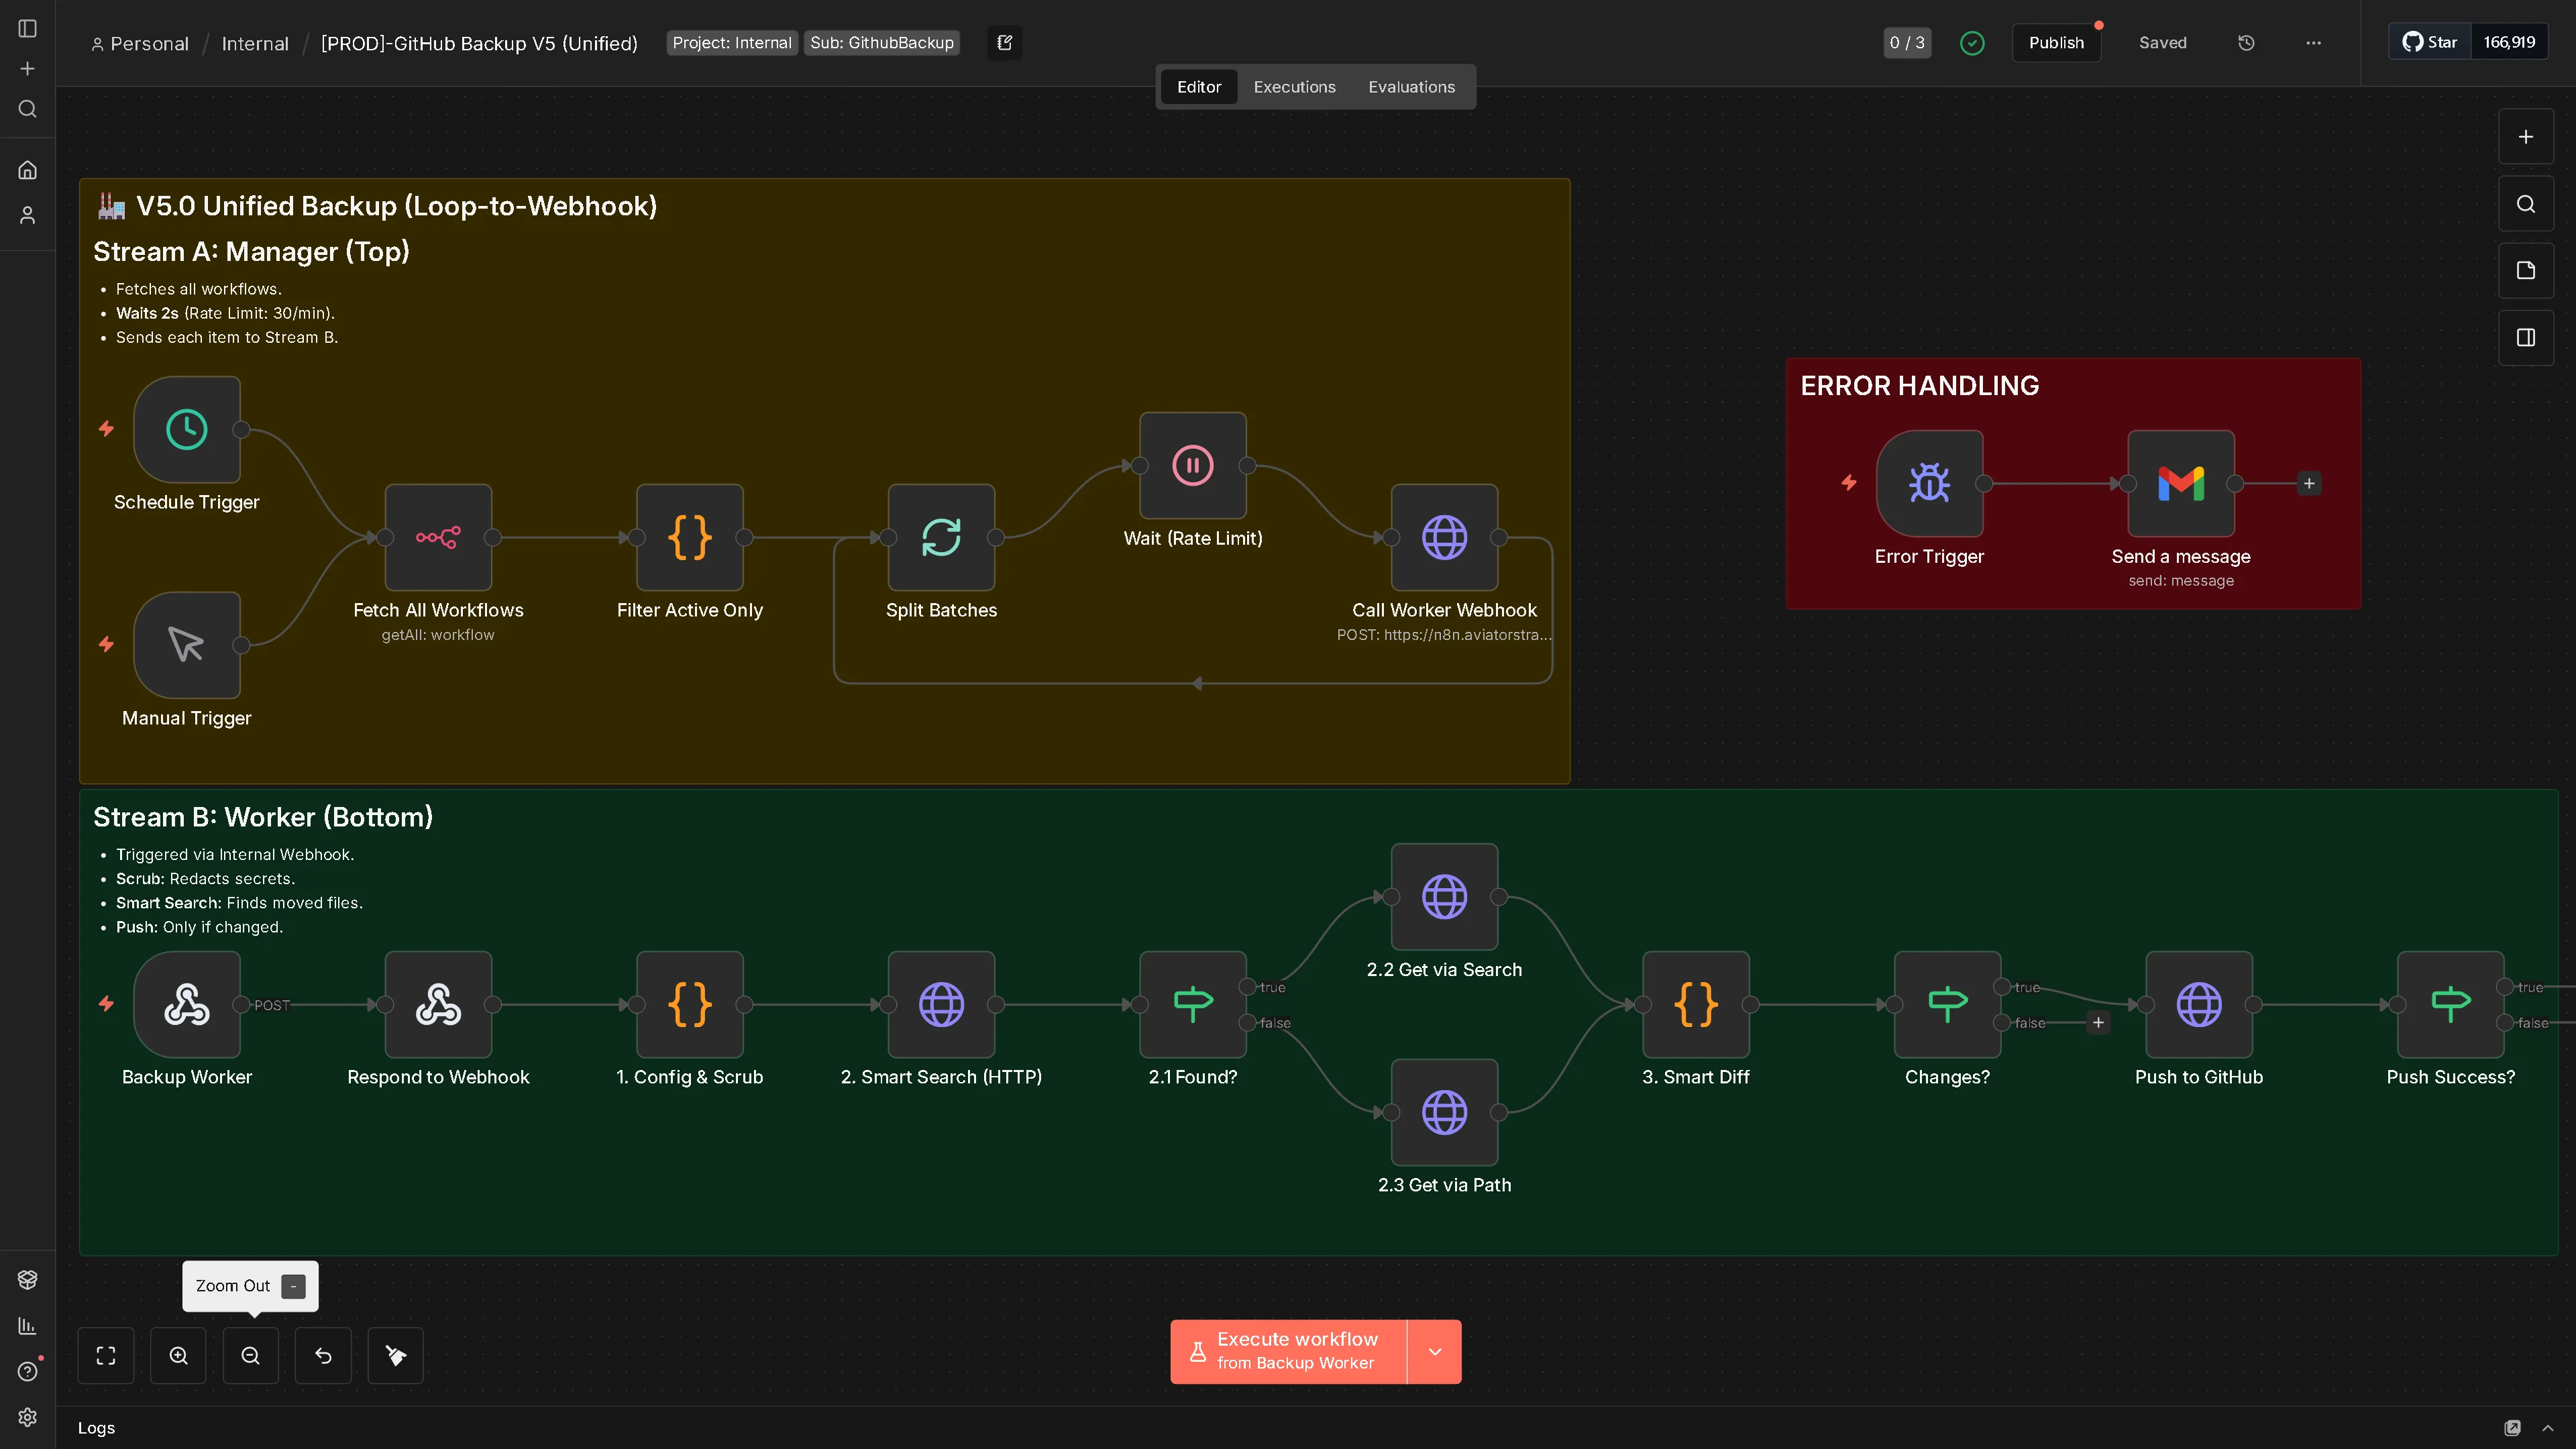Open workflow version history clock icon
The width and height of the screenshot is (2576, 1449).
click(x=2246, y=42)
